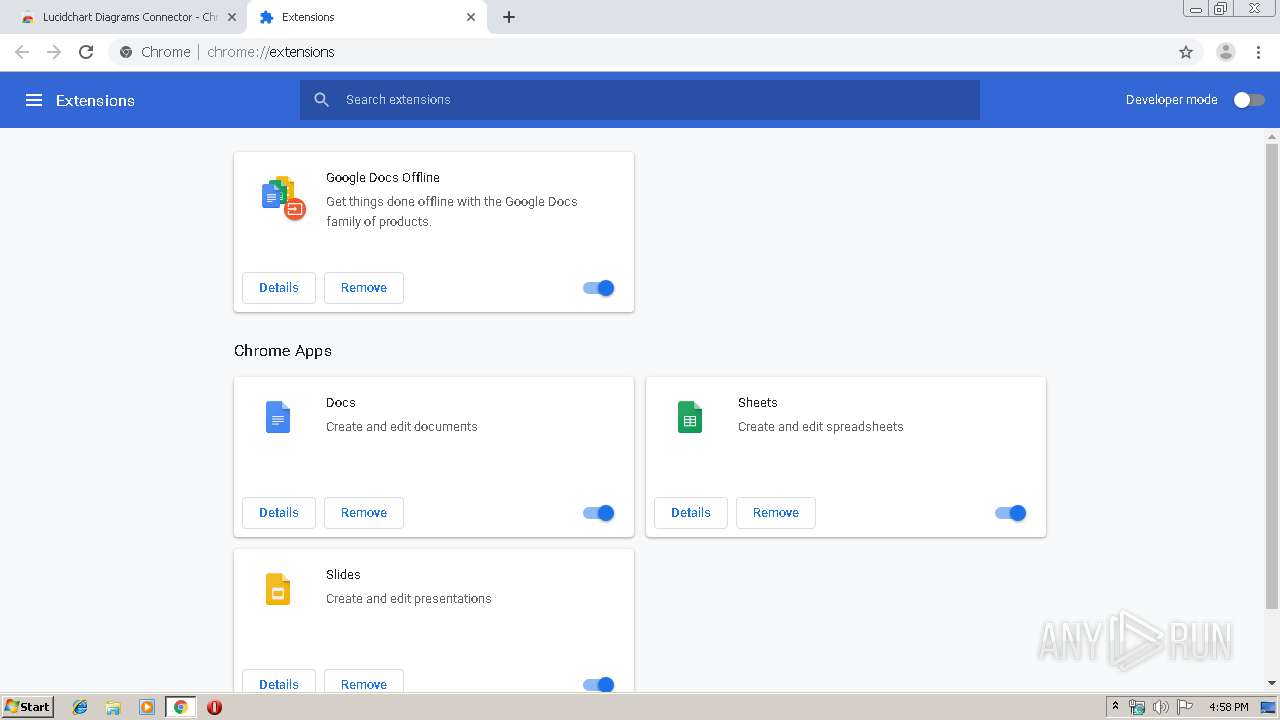Remove the Slides app
The height and width of the screenshot is (720, 1280).
(364, 683)
